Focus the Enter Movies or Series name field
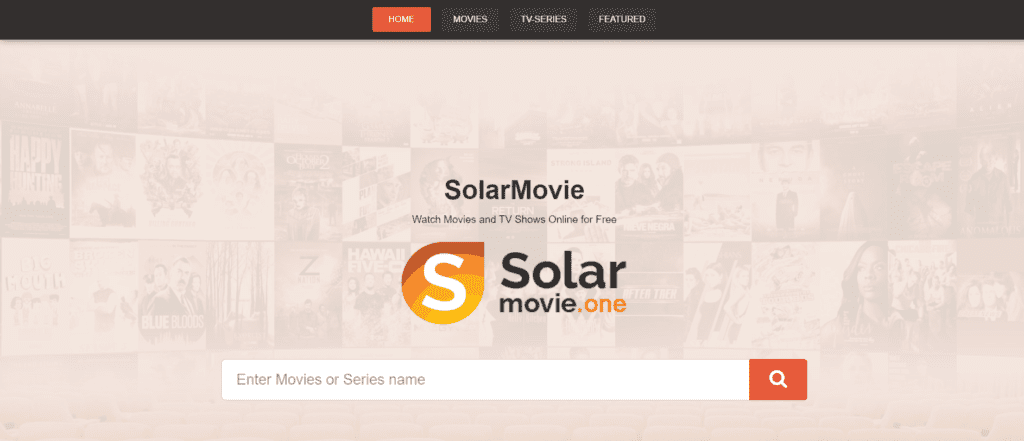This screenshot has width=1024, height=441. 485,380
